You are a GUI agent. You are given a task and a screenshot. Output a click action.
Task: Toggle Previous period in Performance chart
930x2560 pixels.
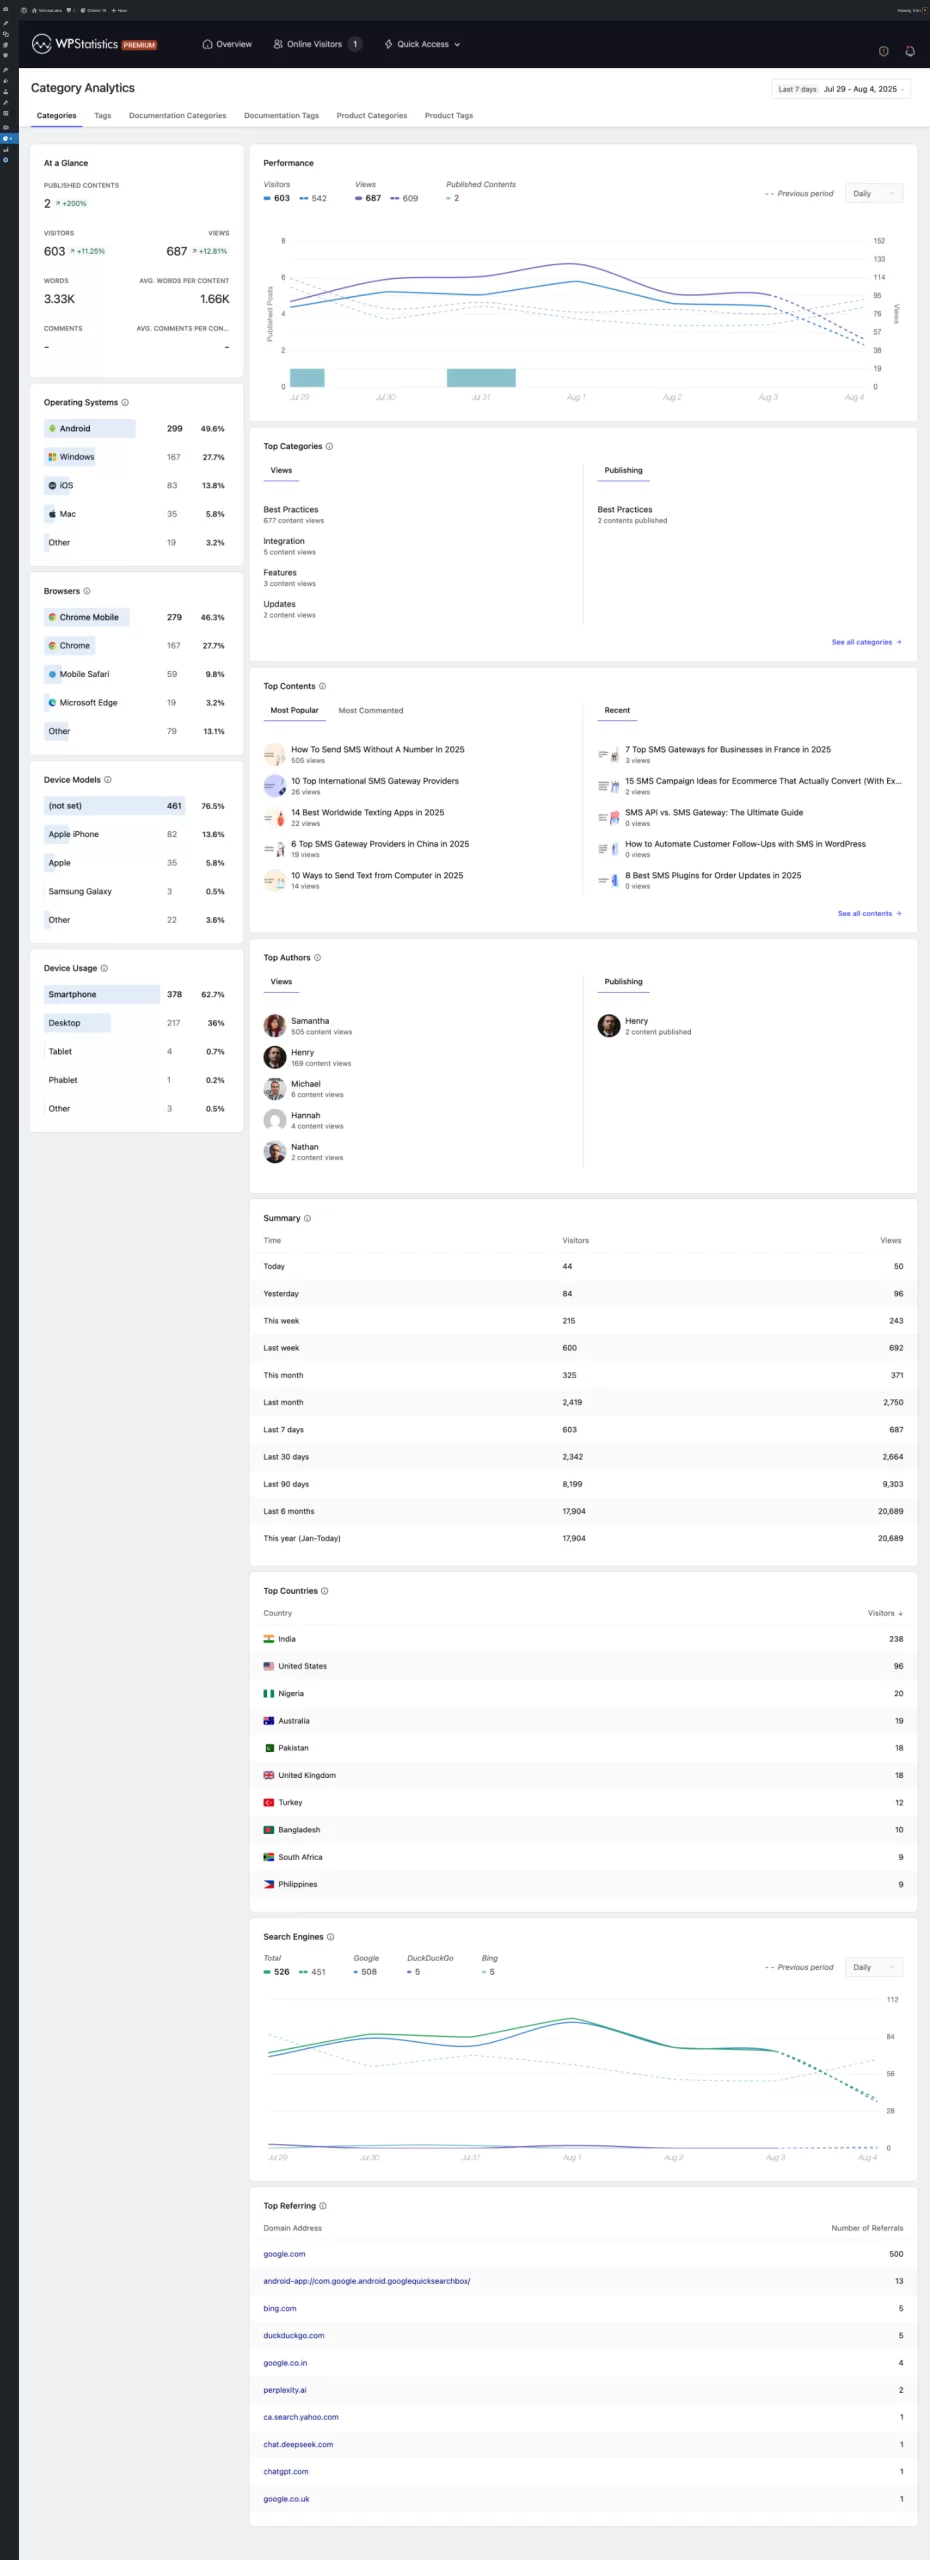(799, 194)
